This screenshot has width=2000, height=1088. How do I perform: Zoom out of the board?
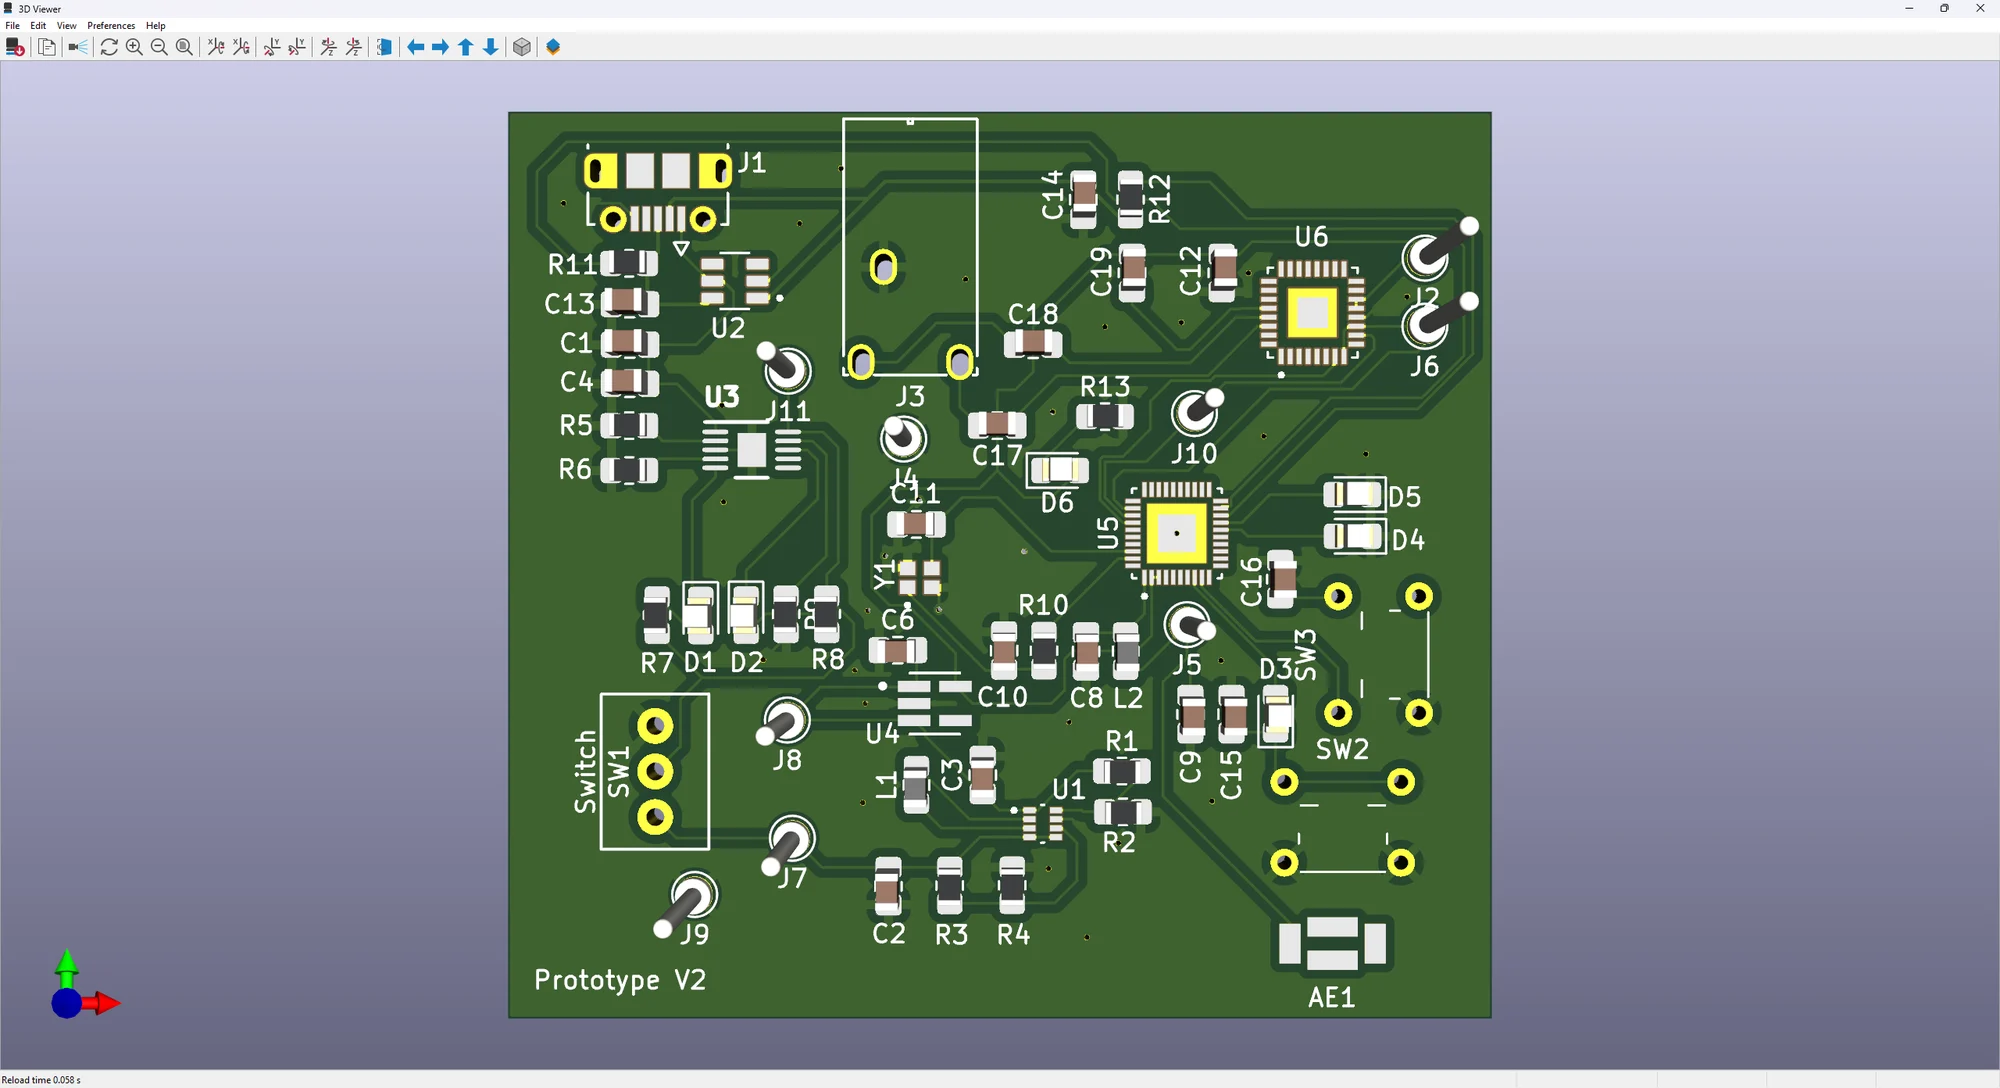(x=159, y=47)
